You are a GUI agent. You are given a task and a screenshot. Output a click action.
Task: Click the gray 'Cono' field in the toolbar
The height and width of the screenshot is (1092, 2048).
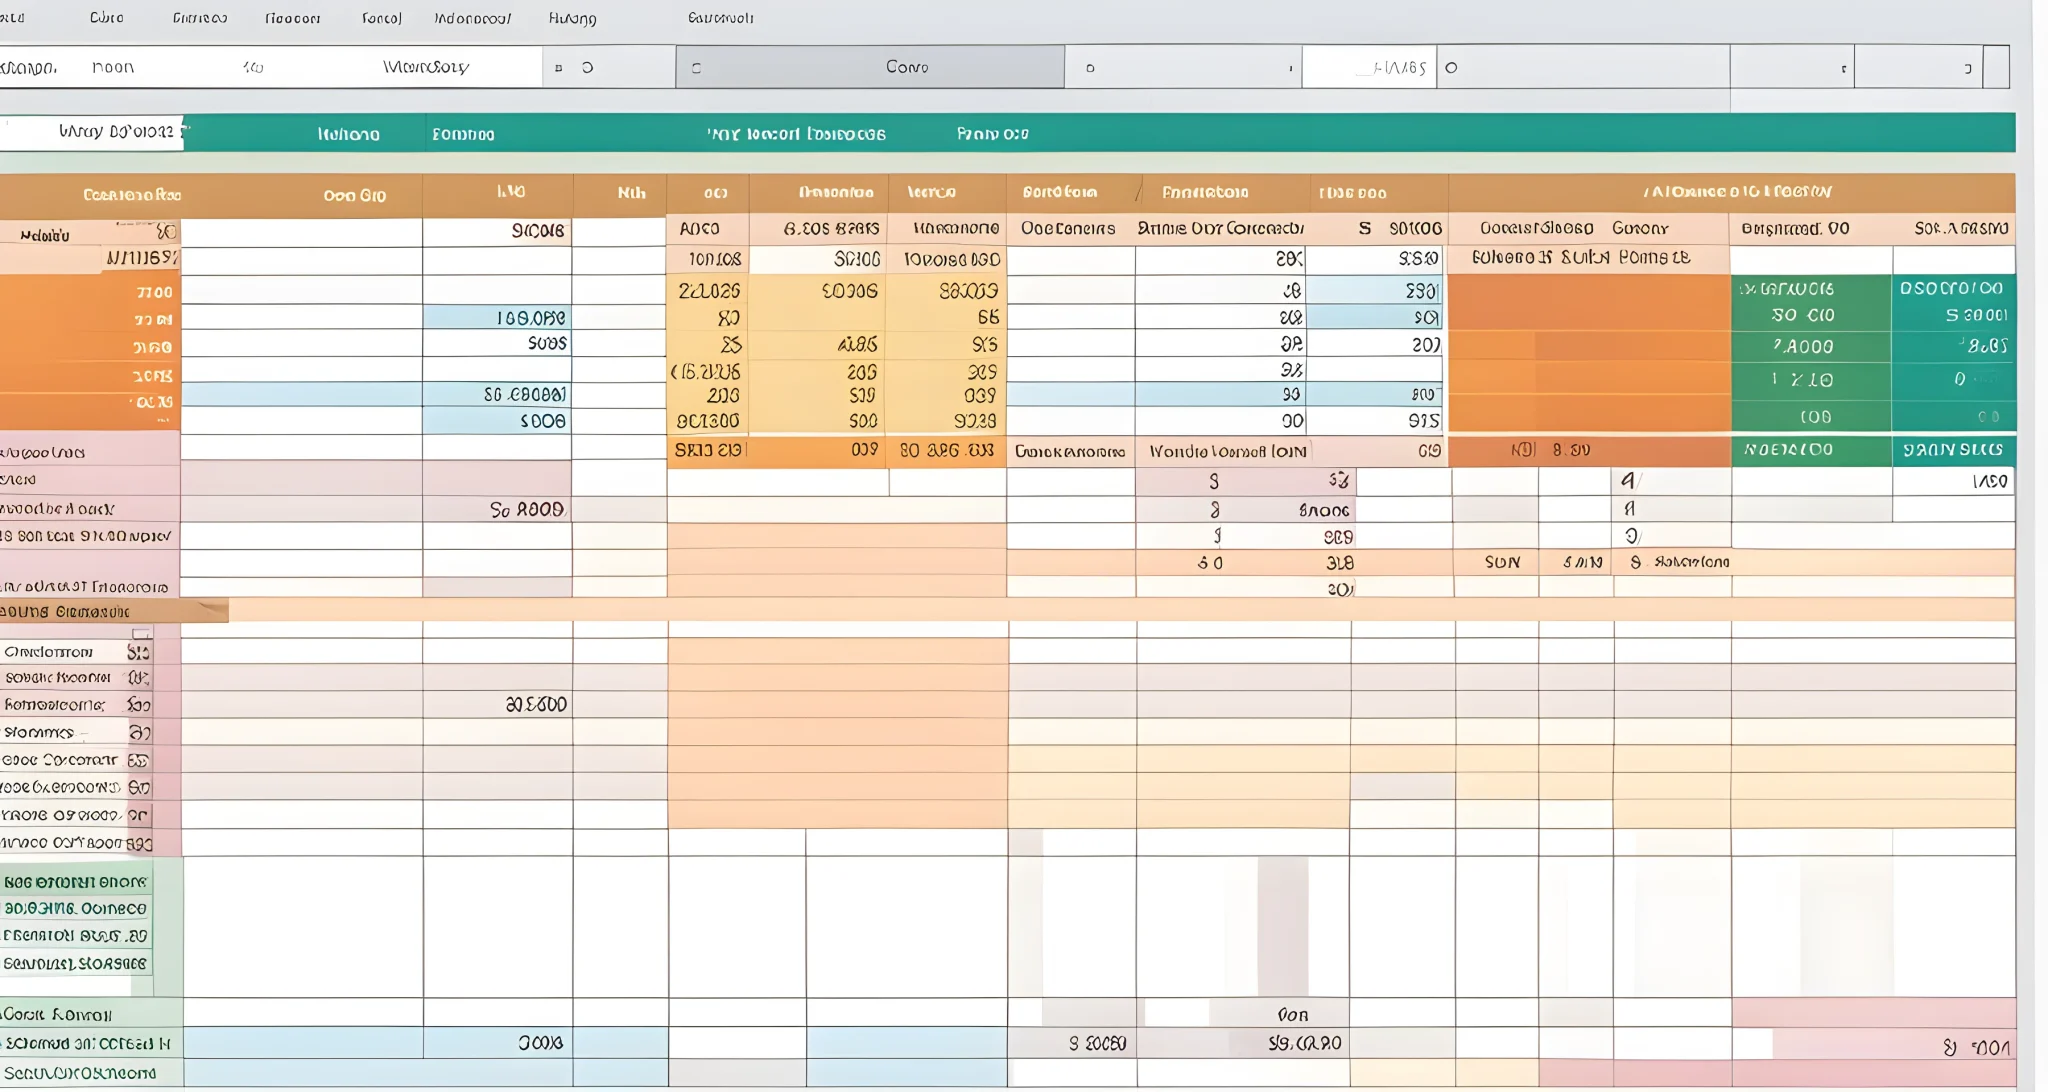[x=870, y=67]
